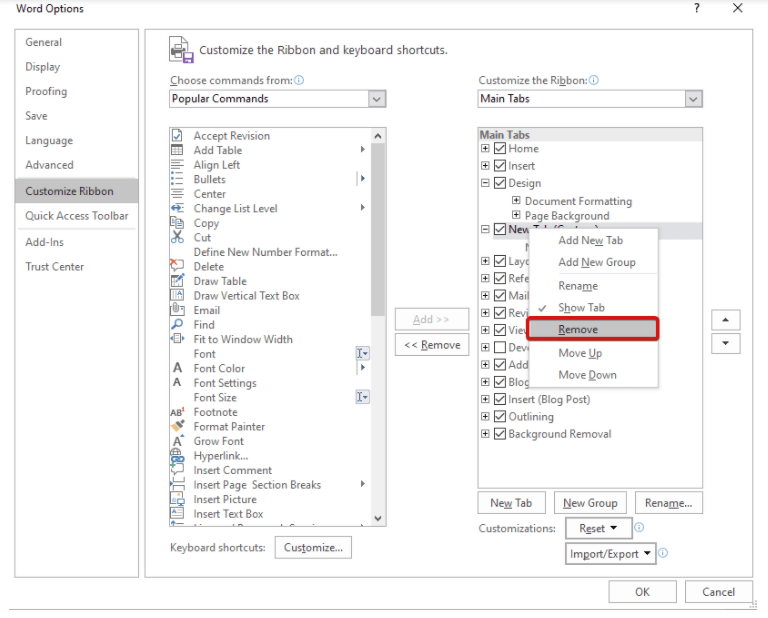Screen dimensions: 768x618
Task: Click the Change List Level icon
Action: tap(177, 208)
